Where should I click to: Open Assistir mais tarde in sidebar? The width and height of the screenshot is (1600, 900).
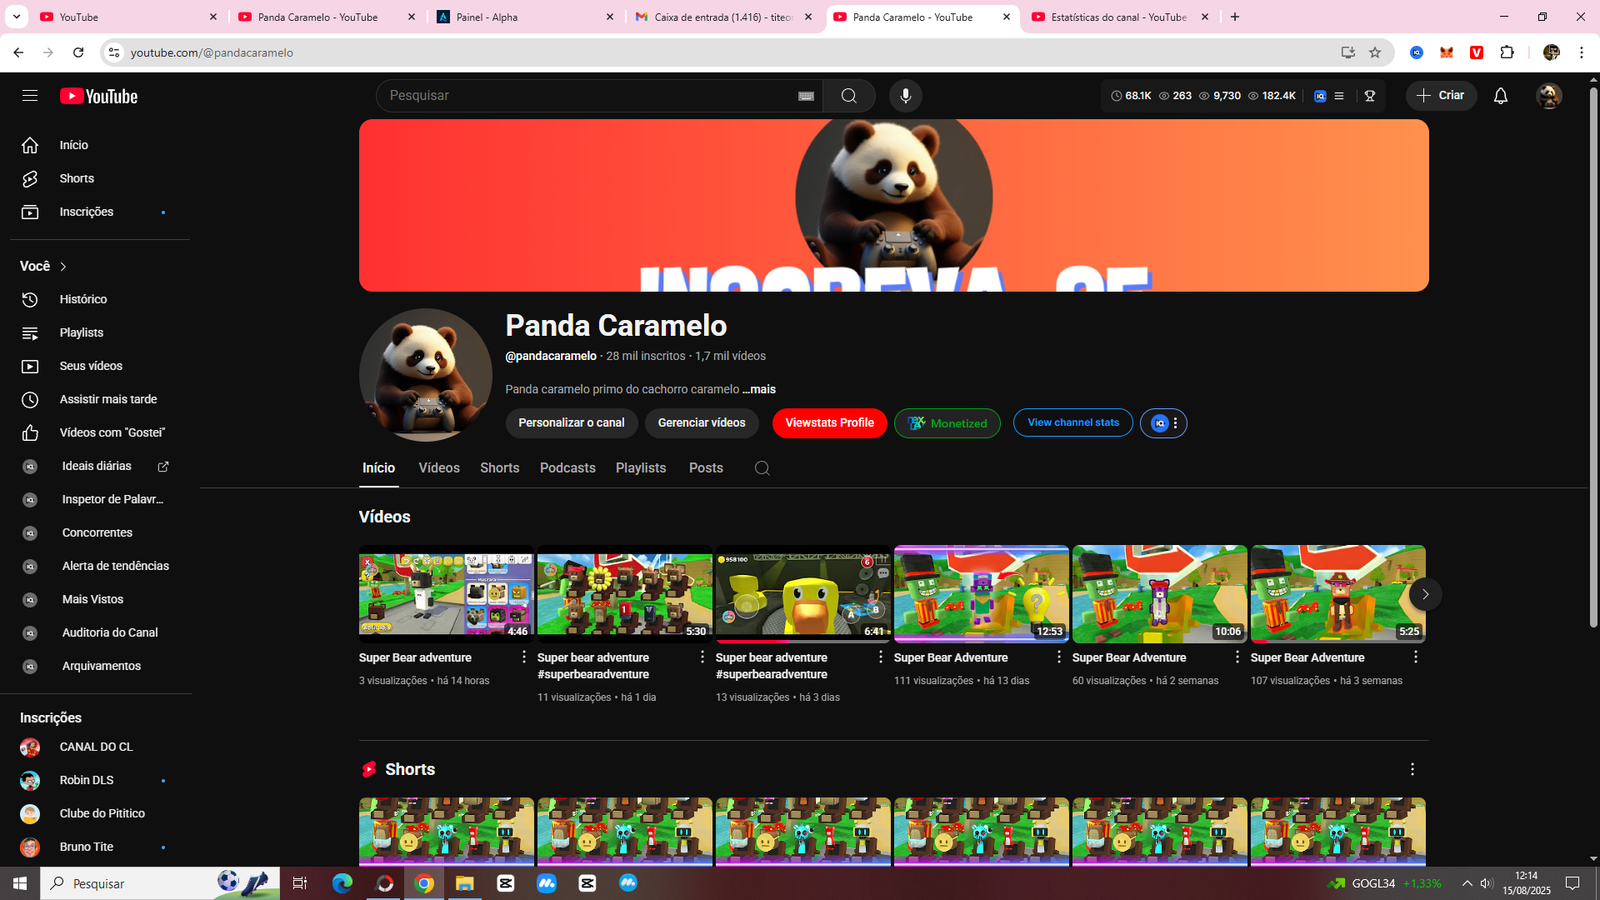tap(96, 399)
